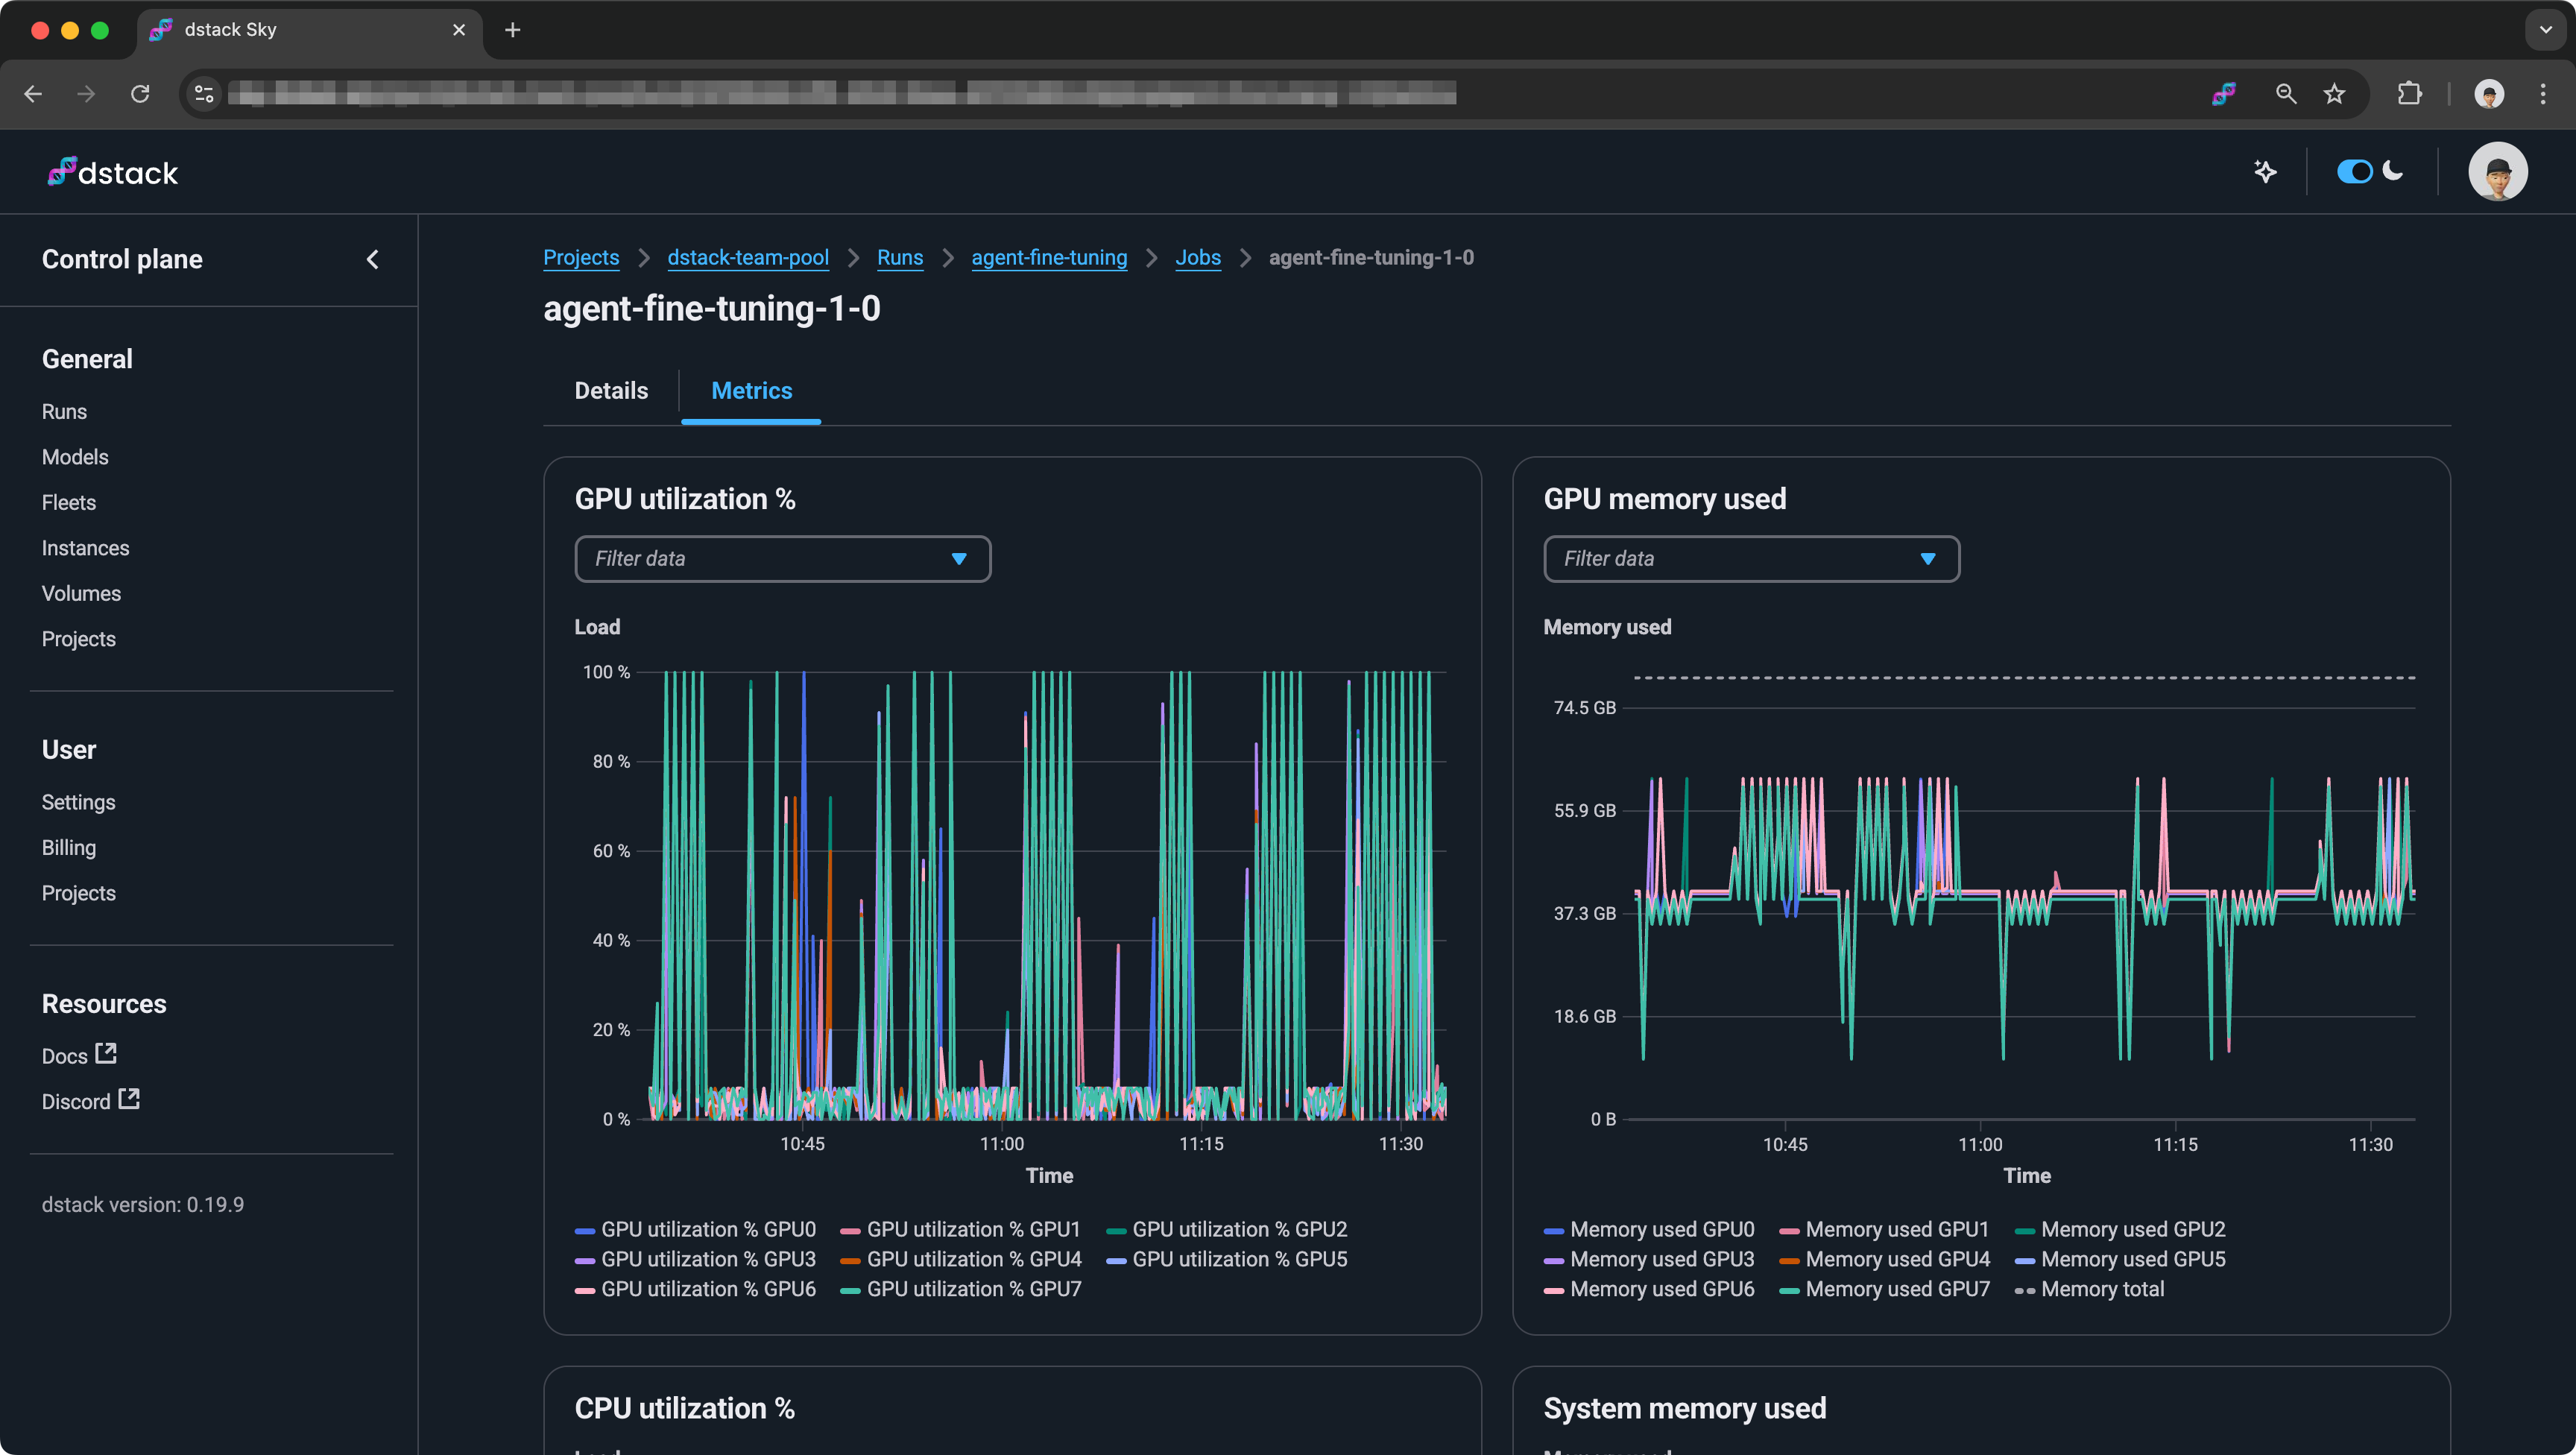
Task: Open GPU utilization Filter data dropdown
Action: tap(783, 559)
